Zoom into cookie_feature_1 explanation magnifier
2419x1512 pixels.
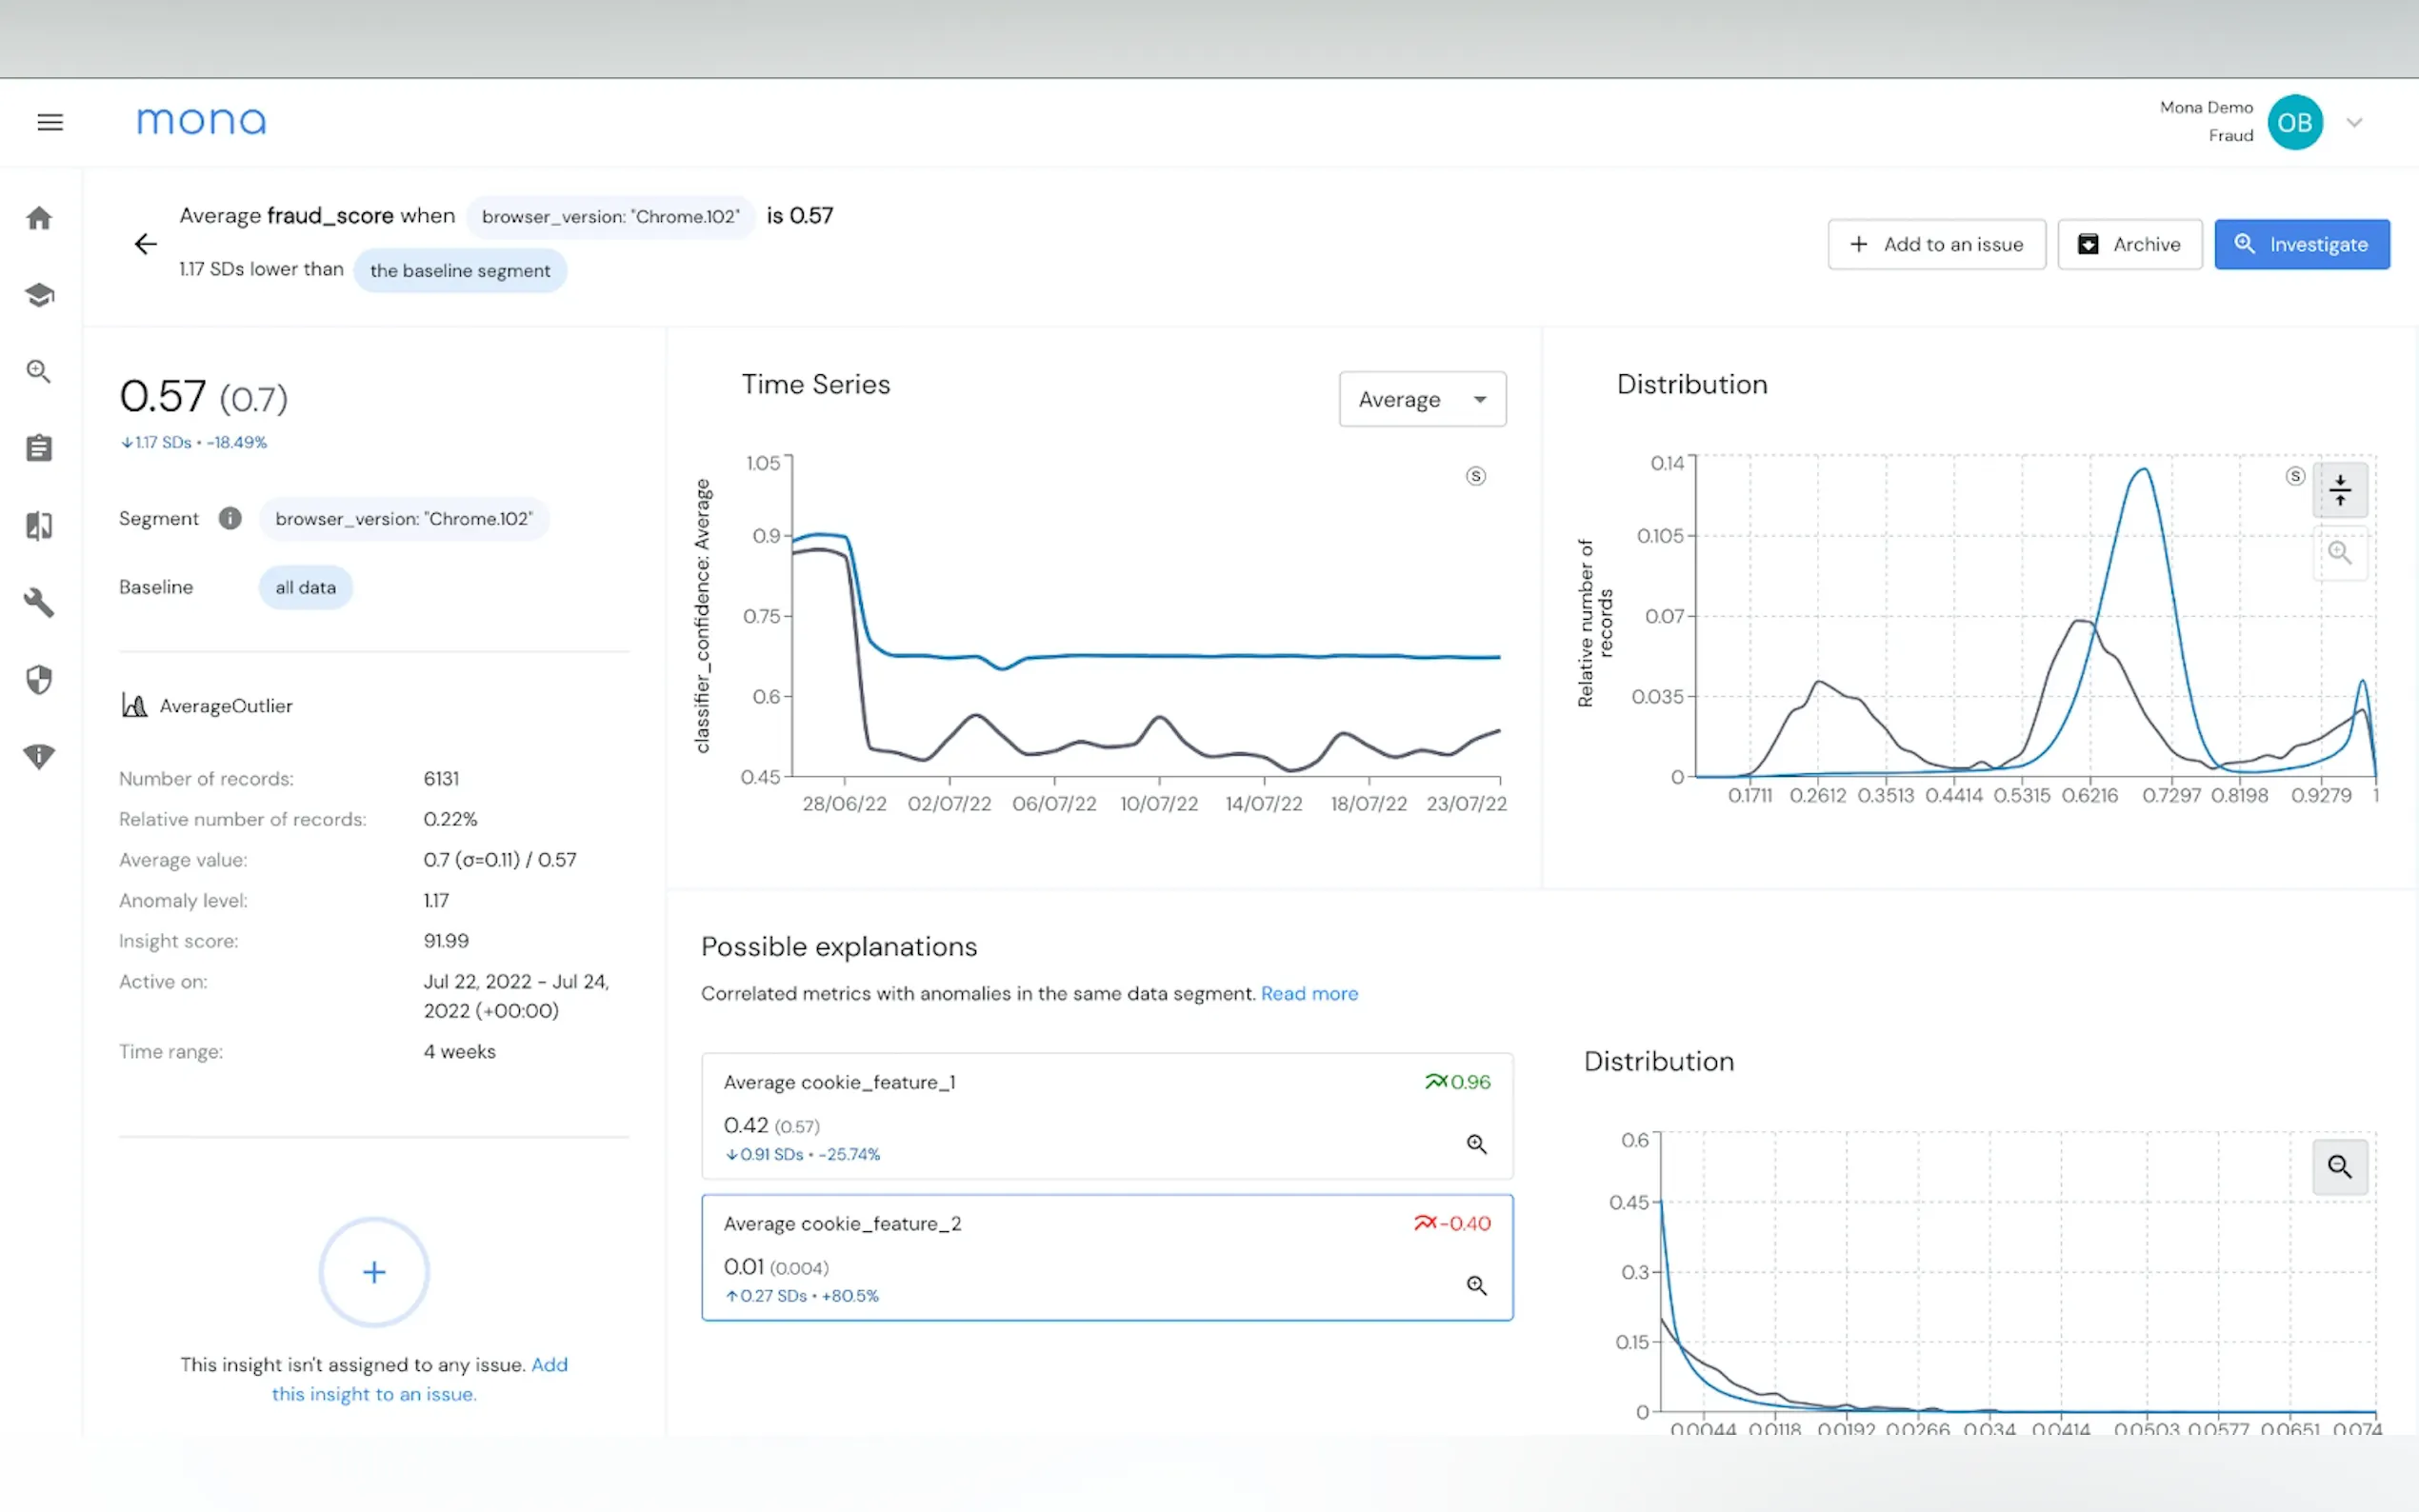(1476, 1144)
